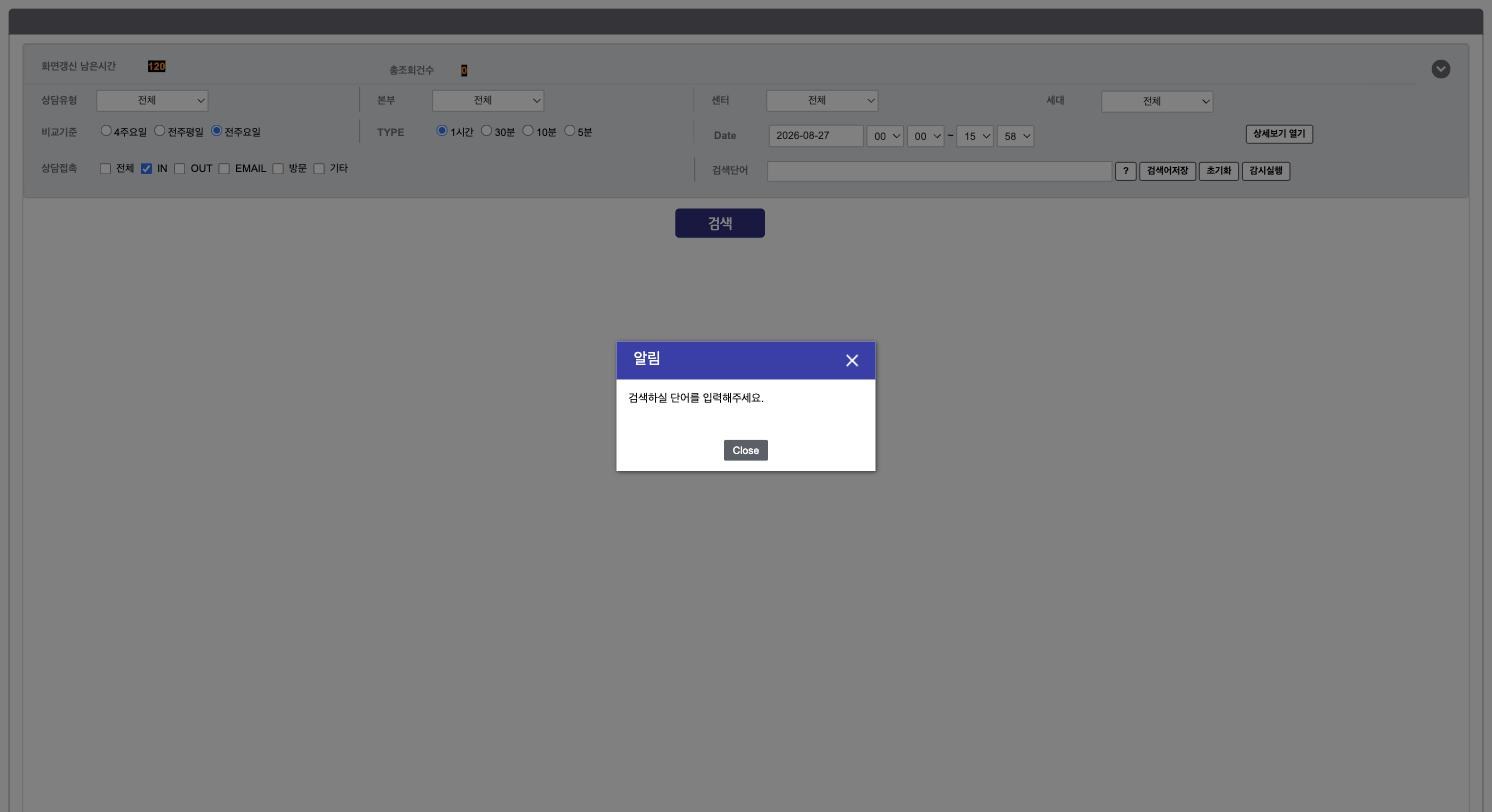This screenshot has width=1492, height=812.
Task: Open the end hour dropdown showing 15
Action: [975, 136]
